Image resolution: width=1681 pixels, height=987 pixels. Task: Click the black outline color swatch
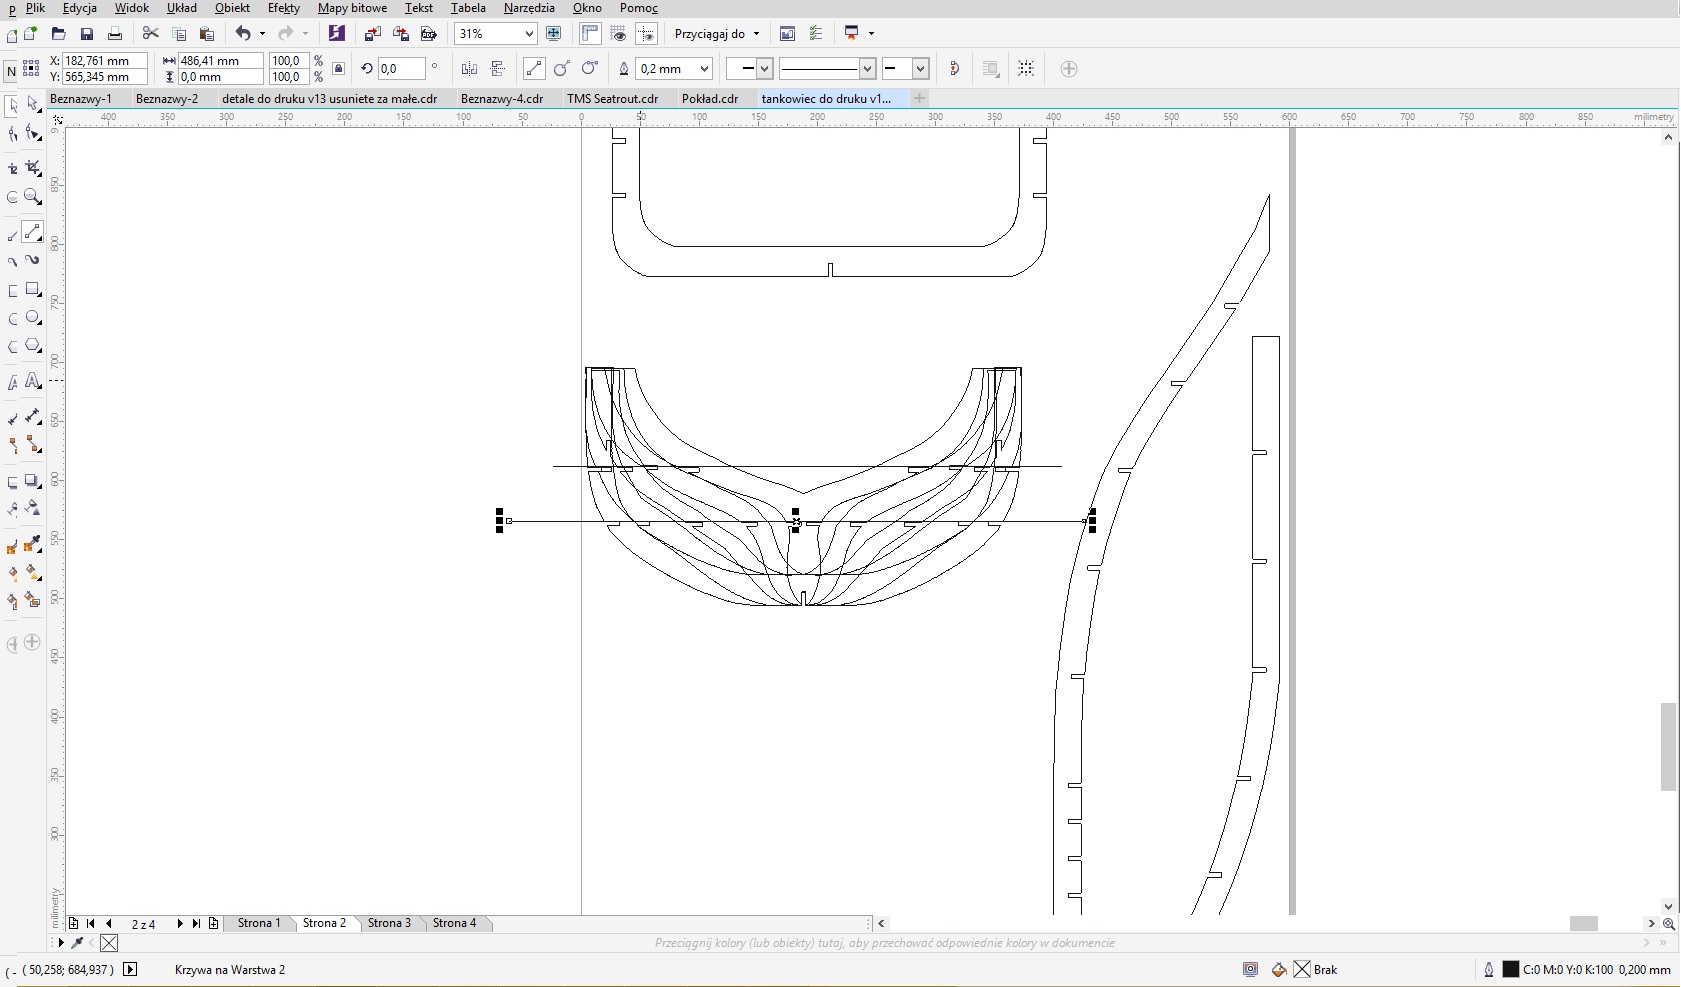point(1510,969)
